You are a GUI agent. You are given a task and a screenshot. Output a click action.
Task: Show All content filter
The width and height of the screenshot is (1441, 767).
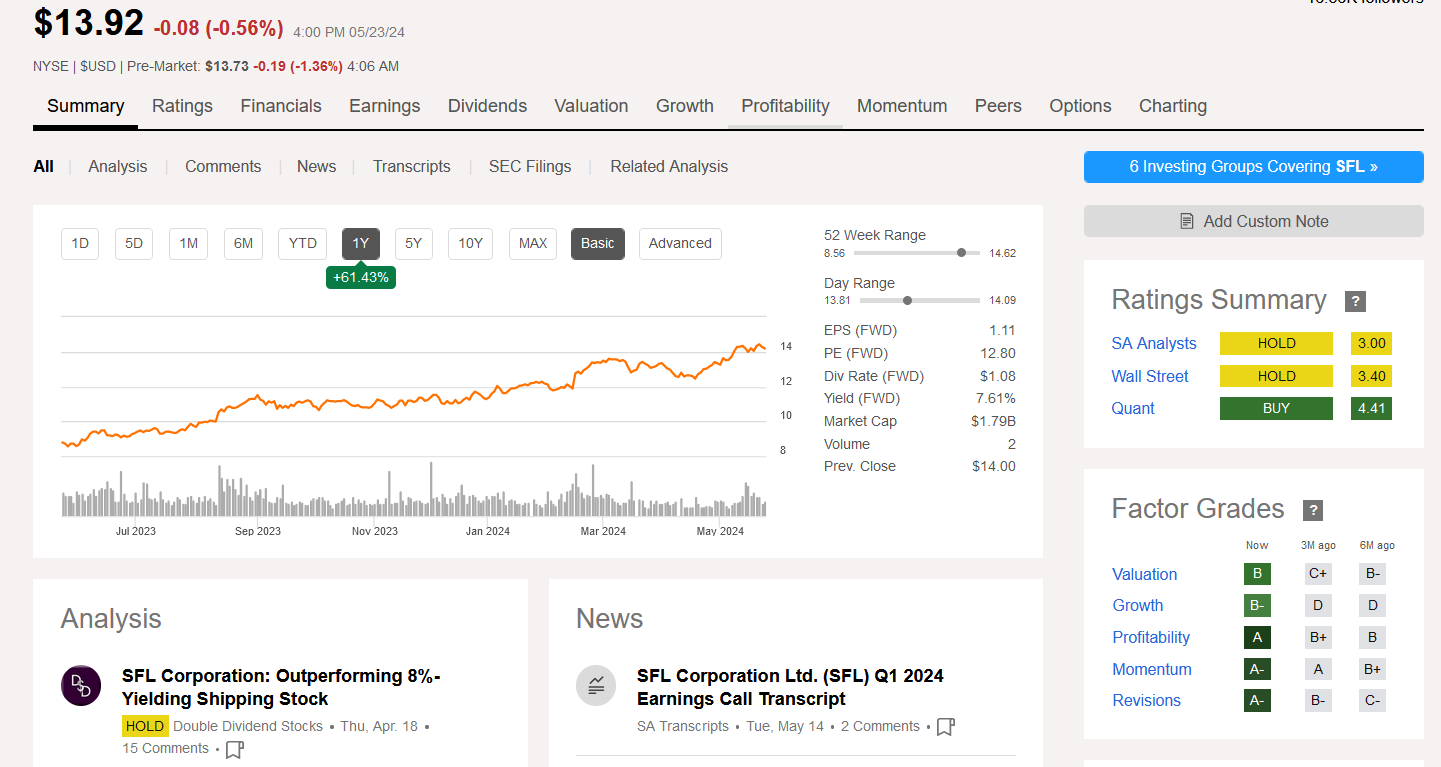pos(43,167)
